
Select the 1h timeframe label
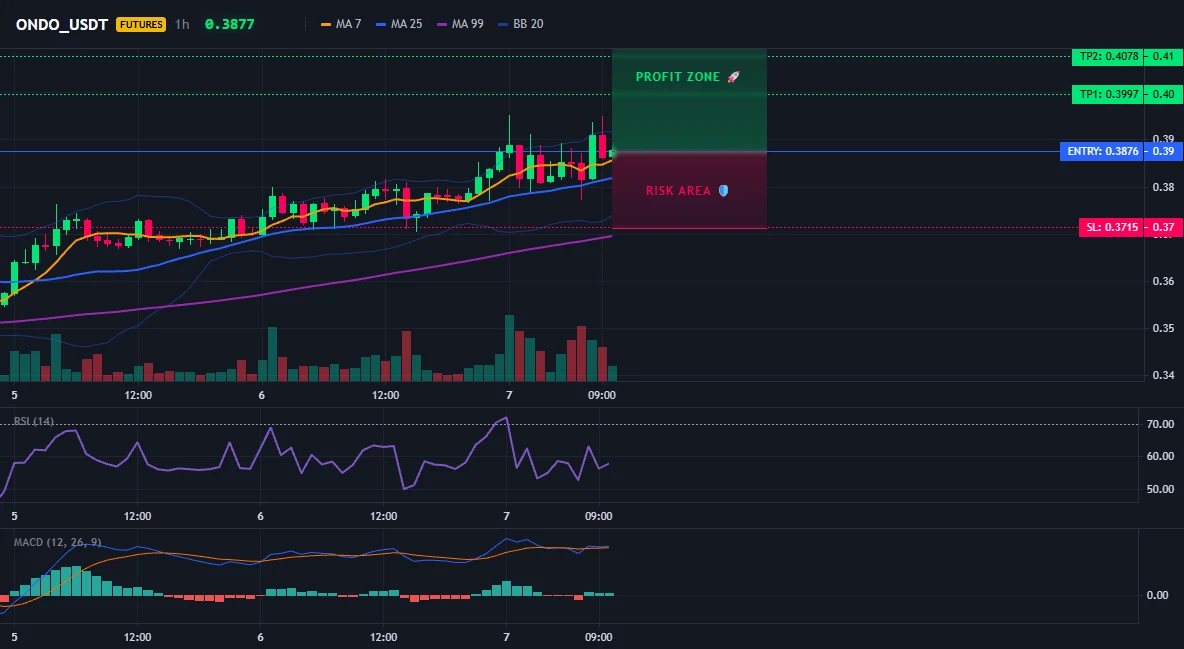coord(182,24)
